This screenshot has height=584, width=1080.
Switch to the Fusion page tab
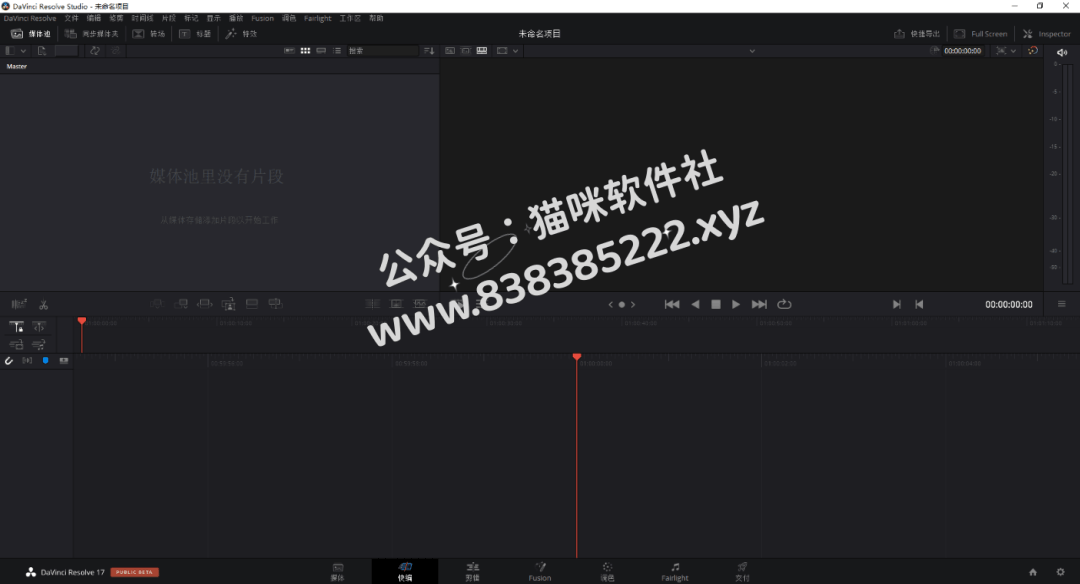(x=540, y=572)
